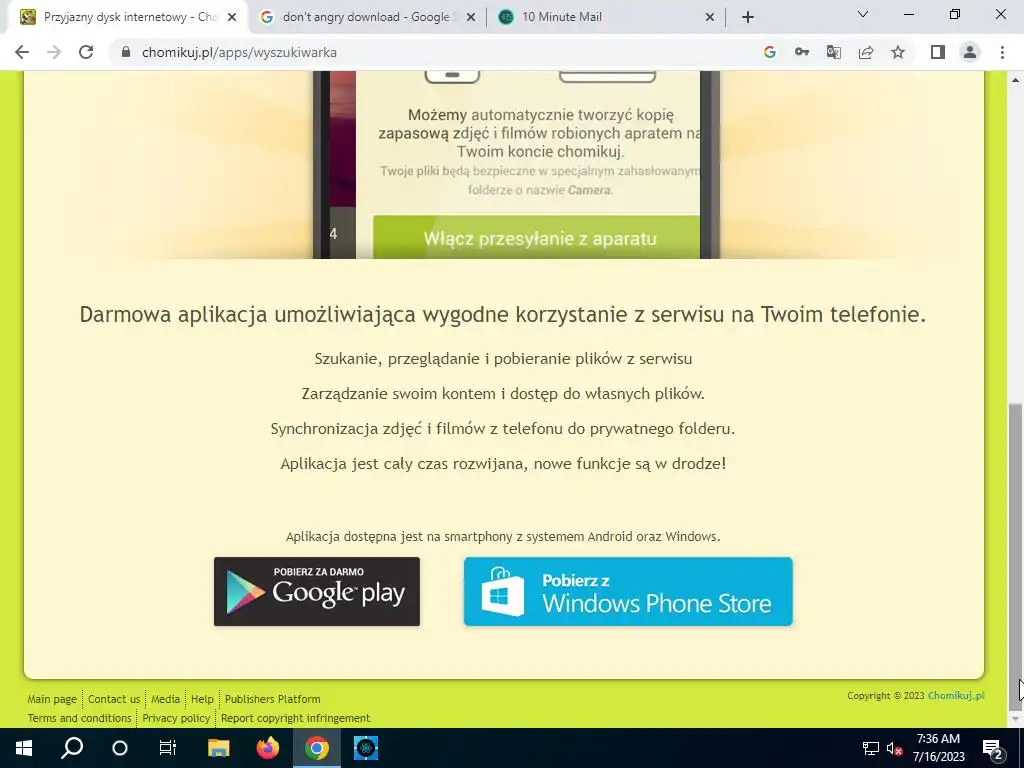Translate this page using the translate icon
1024x768 pixels.
[x=833, y=52]
